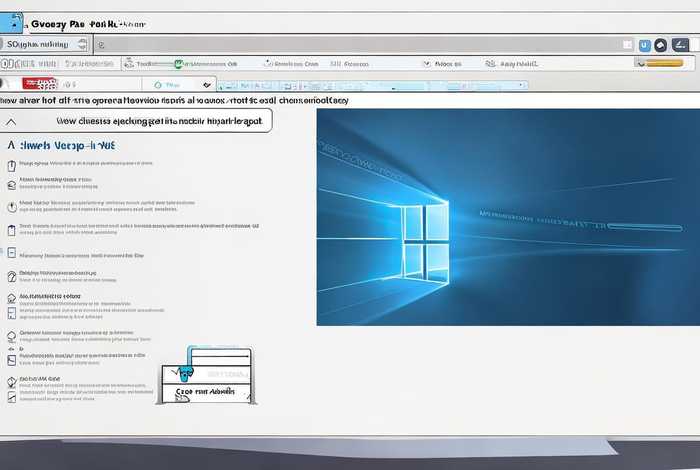Open the dropdown arrow beside the teal circle icon
Viewport: 700px width, 470px height.
click(x=207, y=84)
